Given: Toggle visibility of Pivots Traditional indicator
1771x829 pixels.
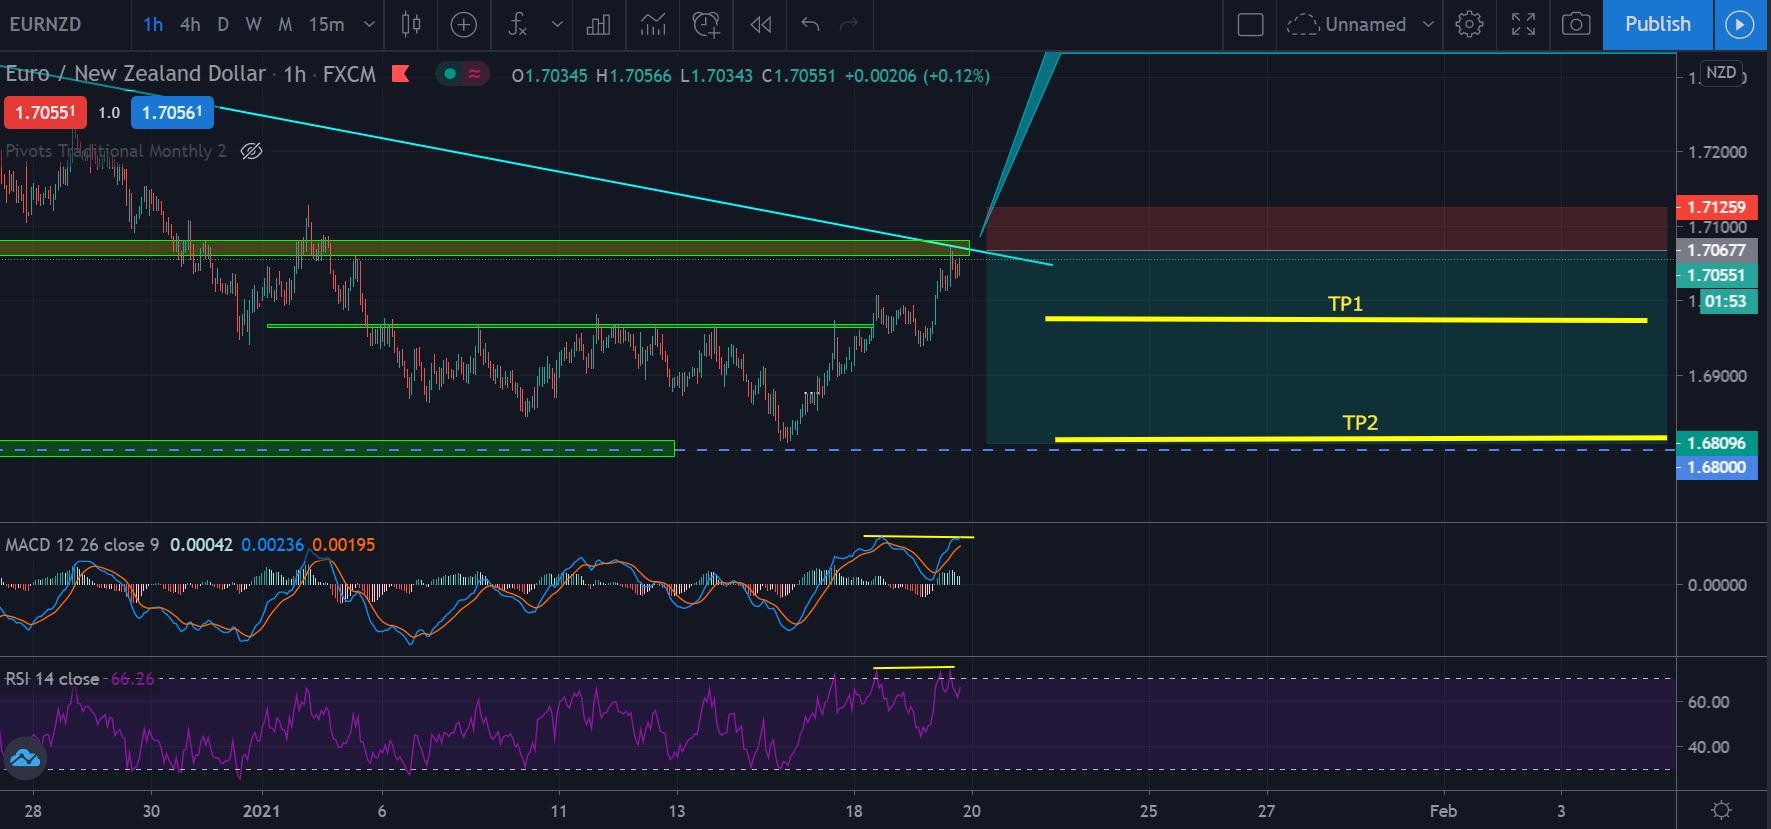Looking at the screenshot, I should [251, 151].
